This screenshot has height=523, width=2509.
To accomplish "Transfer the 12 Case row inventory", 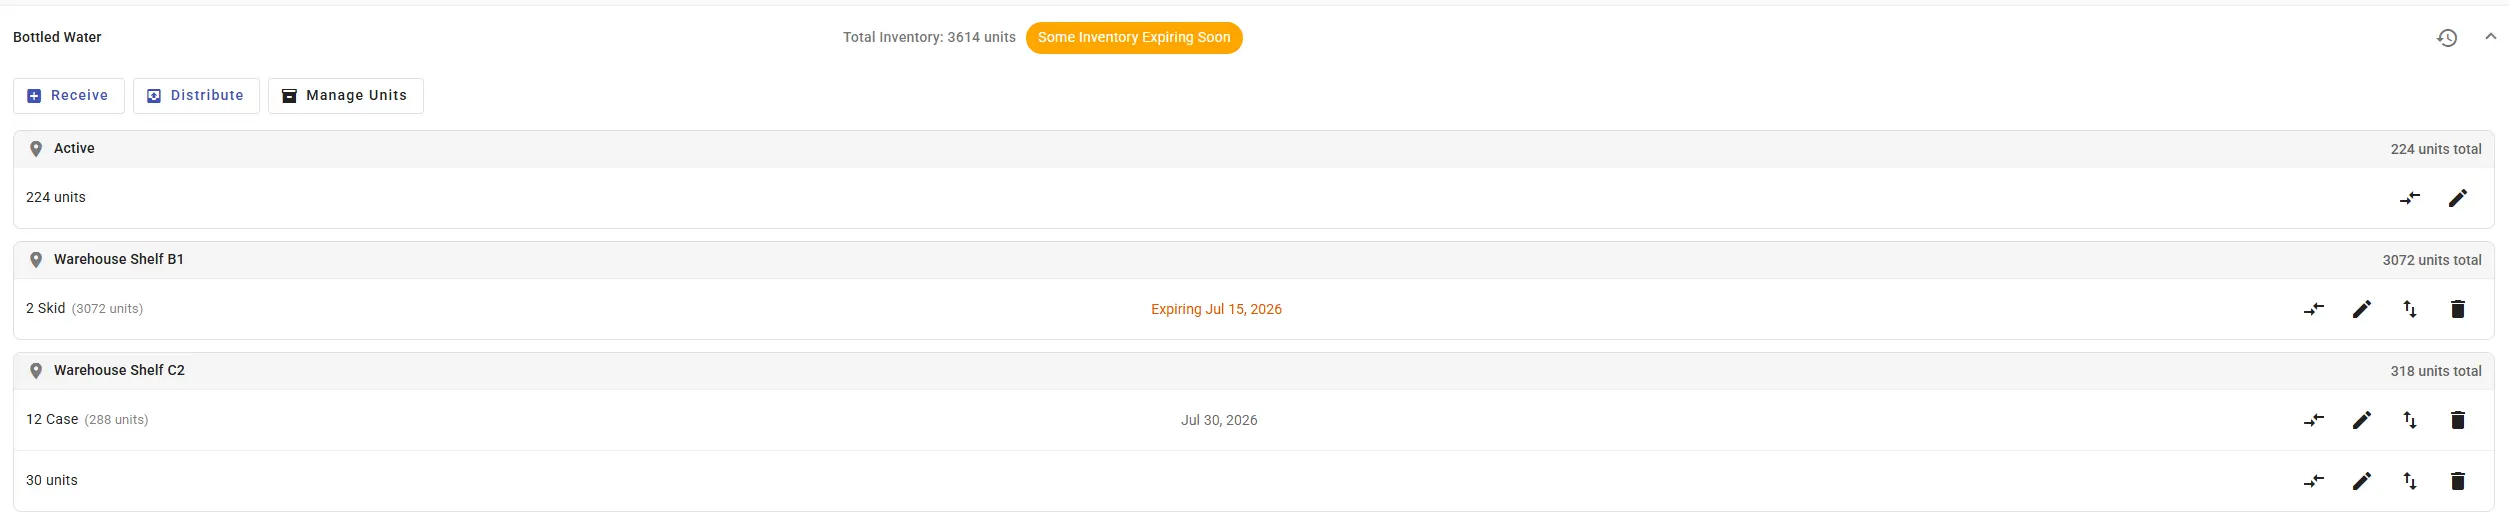I will (2314, 420).
